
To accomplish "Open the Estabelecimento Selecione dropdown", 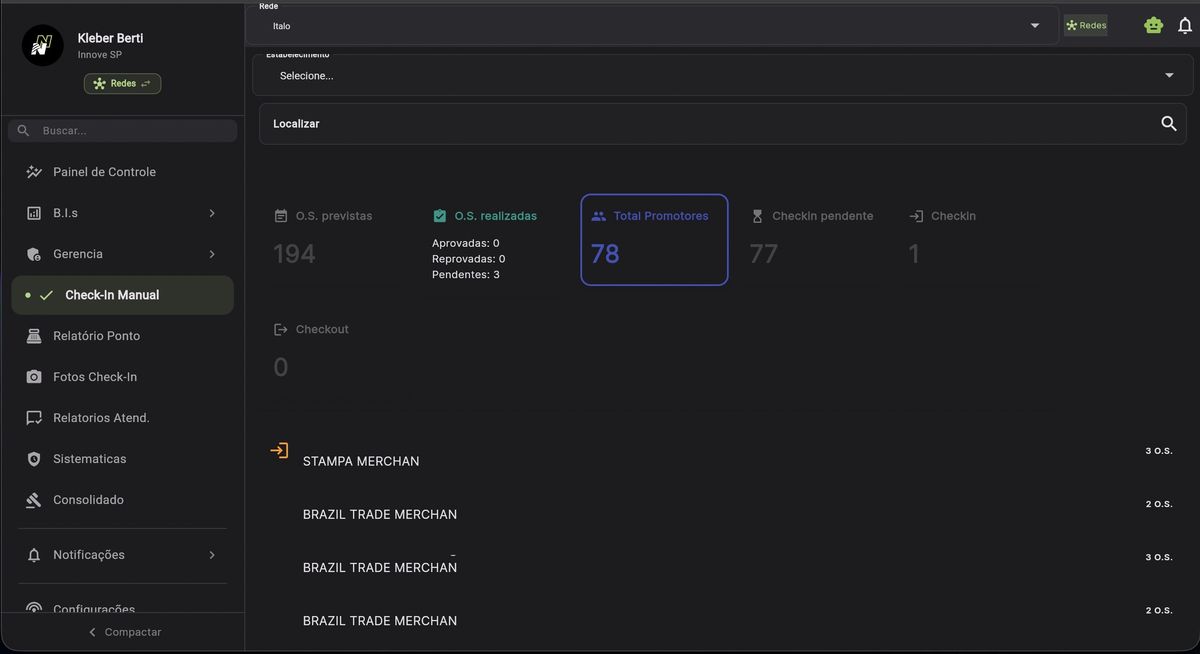I will (1168, 74).
